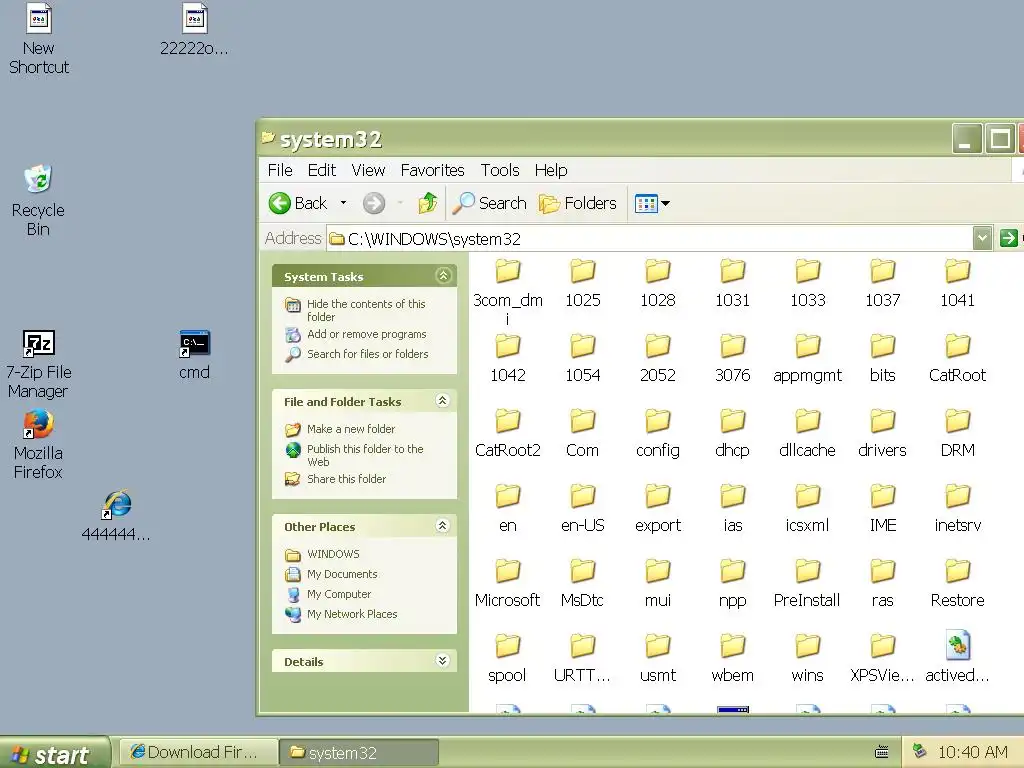Select the actived... file icon
Screen dimensions: 1024x768
click(957, 646)
